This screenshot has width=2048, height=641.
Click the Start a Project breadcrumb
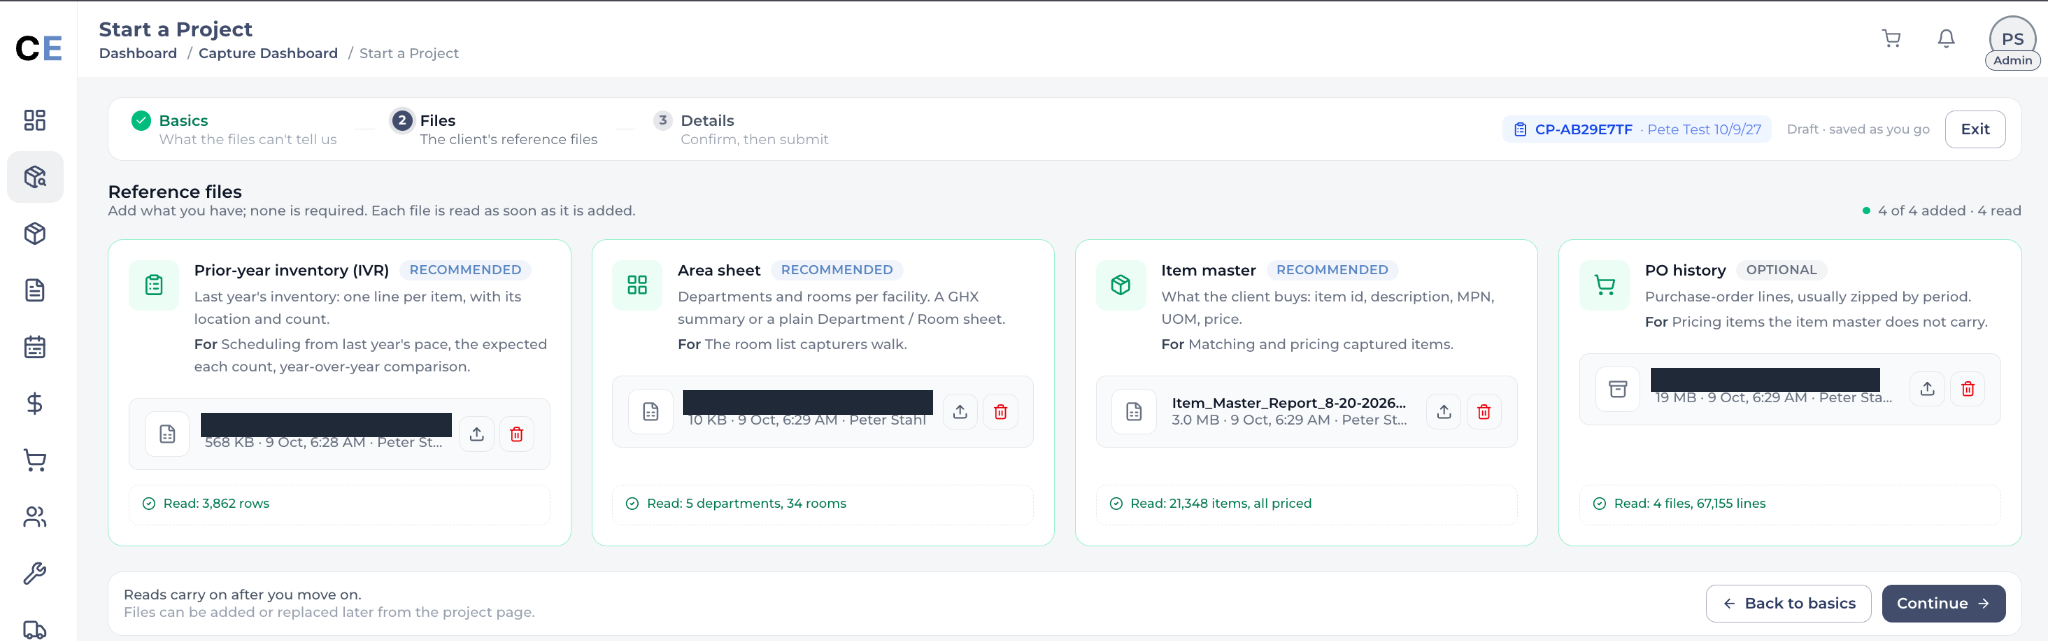click(x=409, y=53)
